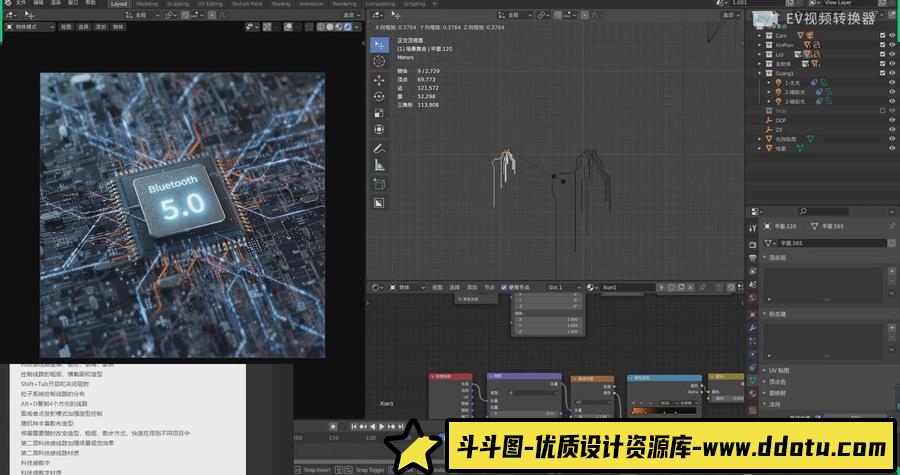Open the Output properties tab icon

point(752,258)
